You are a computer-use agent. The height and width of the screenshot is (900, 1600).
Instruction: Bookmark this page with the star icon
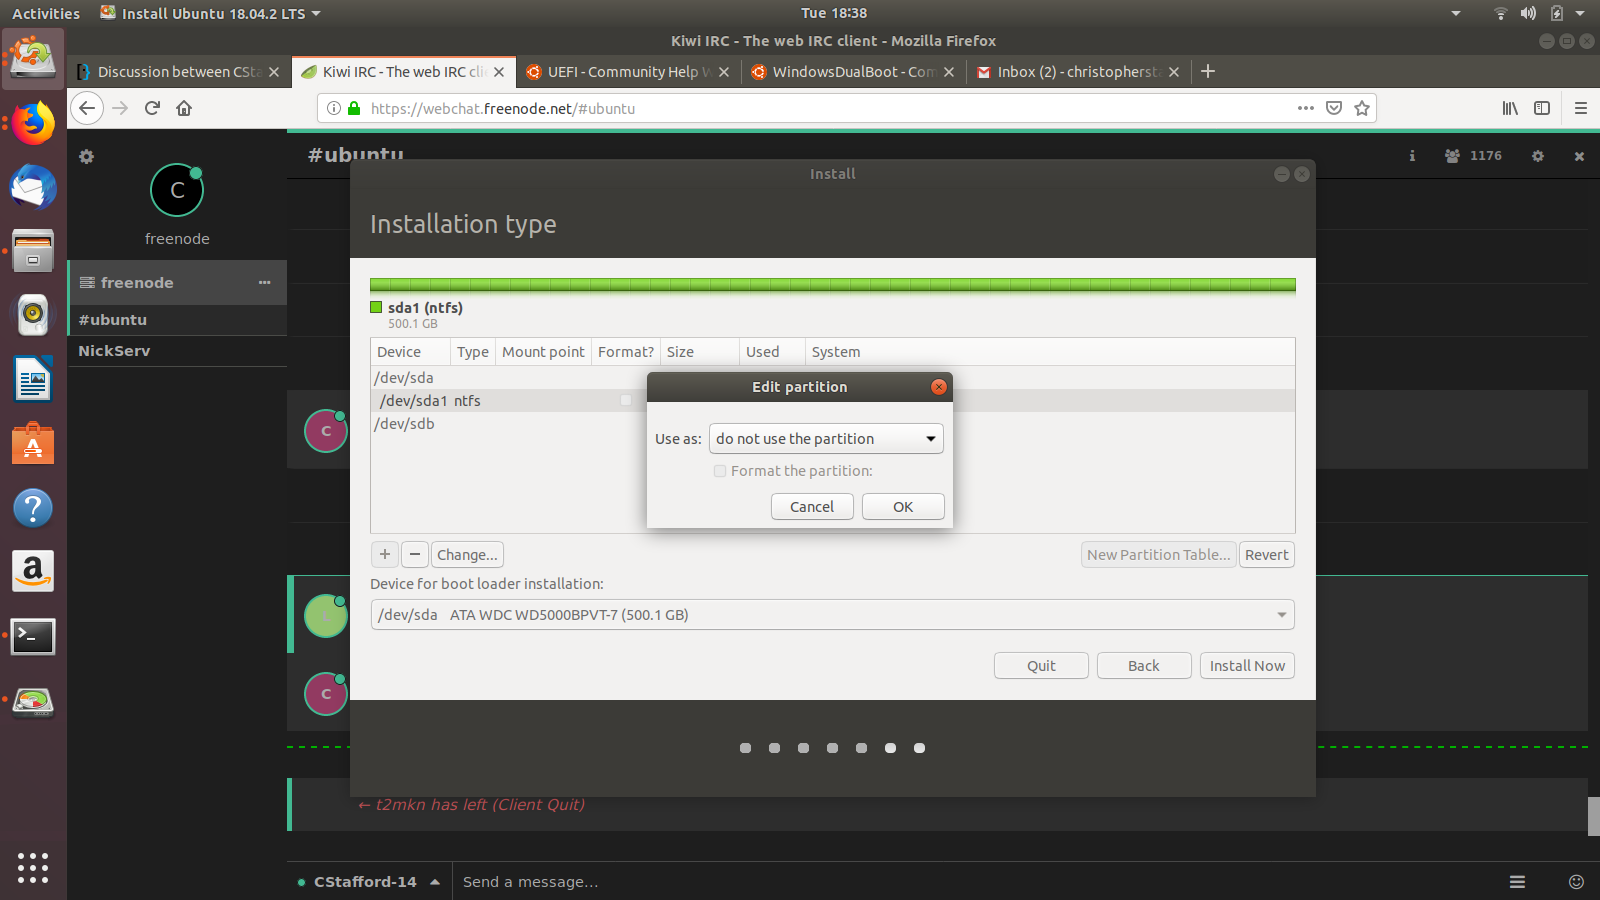[x=1362, y=108]
